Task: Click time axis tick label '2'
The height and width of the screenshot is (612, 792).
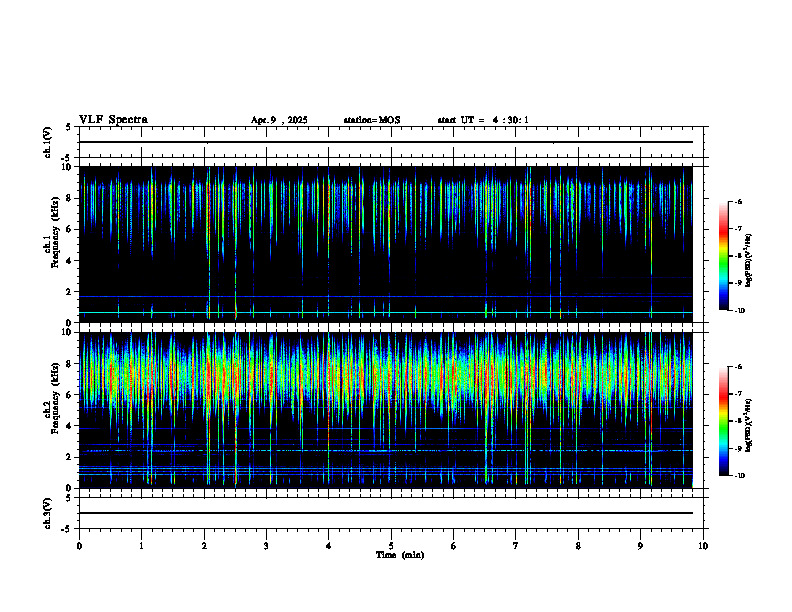Action: [x=204, y=546]
